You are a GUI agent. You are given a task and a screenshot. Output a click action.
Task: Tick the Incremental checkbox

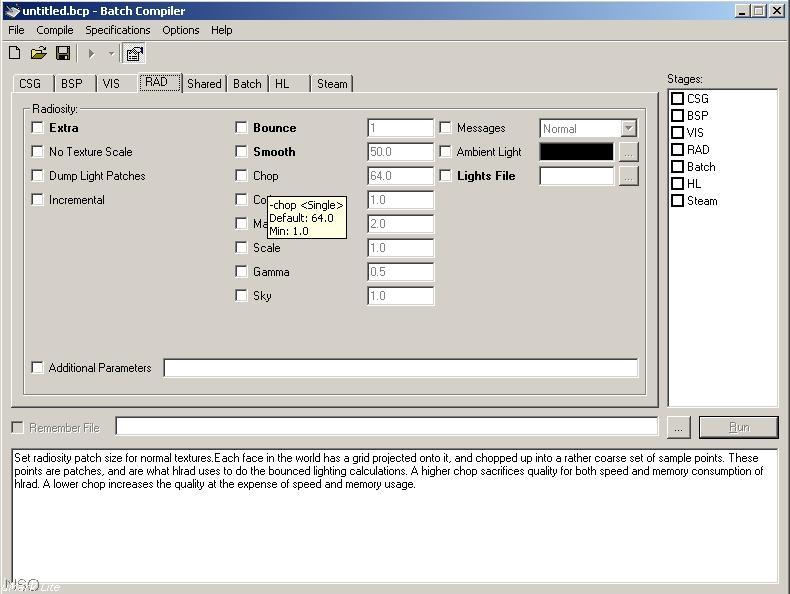[x=37, y=200]
